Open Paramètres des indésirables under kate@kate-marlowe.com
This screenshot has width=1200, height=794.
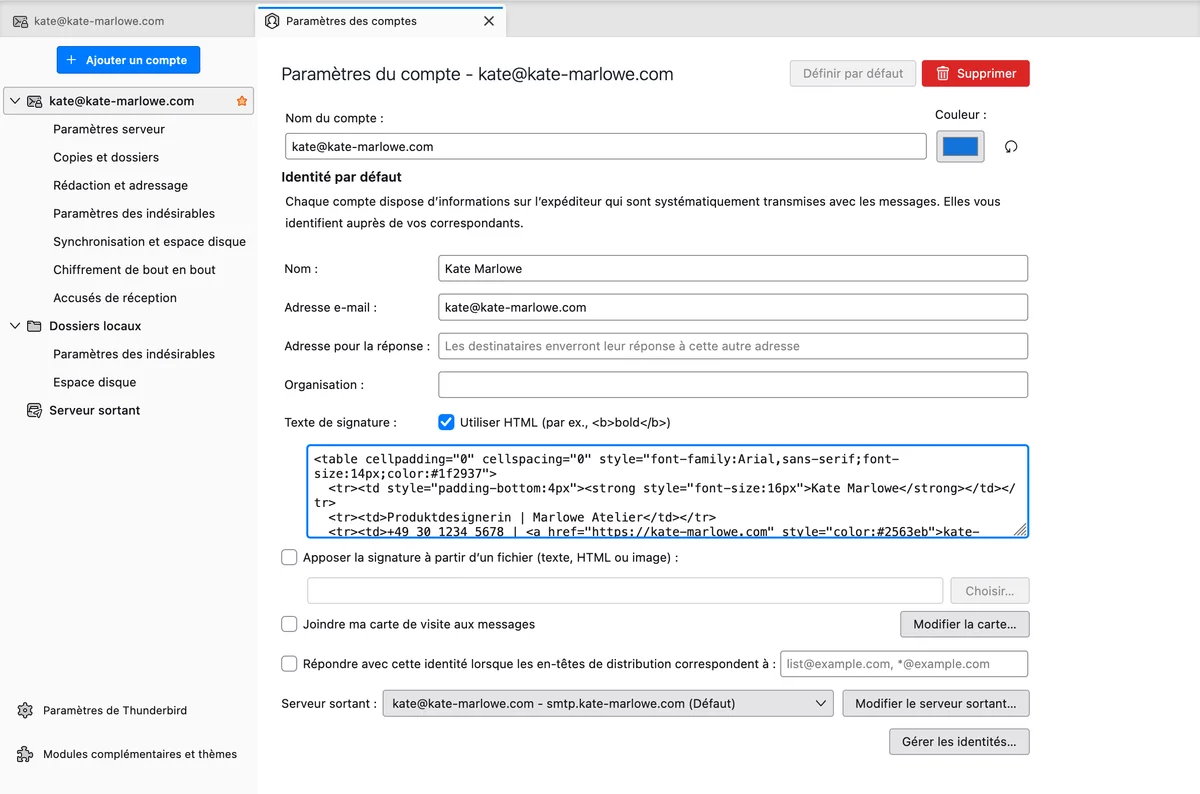[134, 213]
